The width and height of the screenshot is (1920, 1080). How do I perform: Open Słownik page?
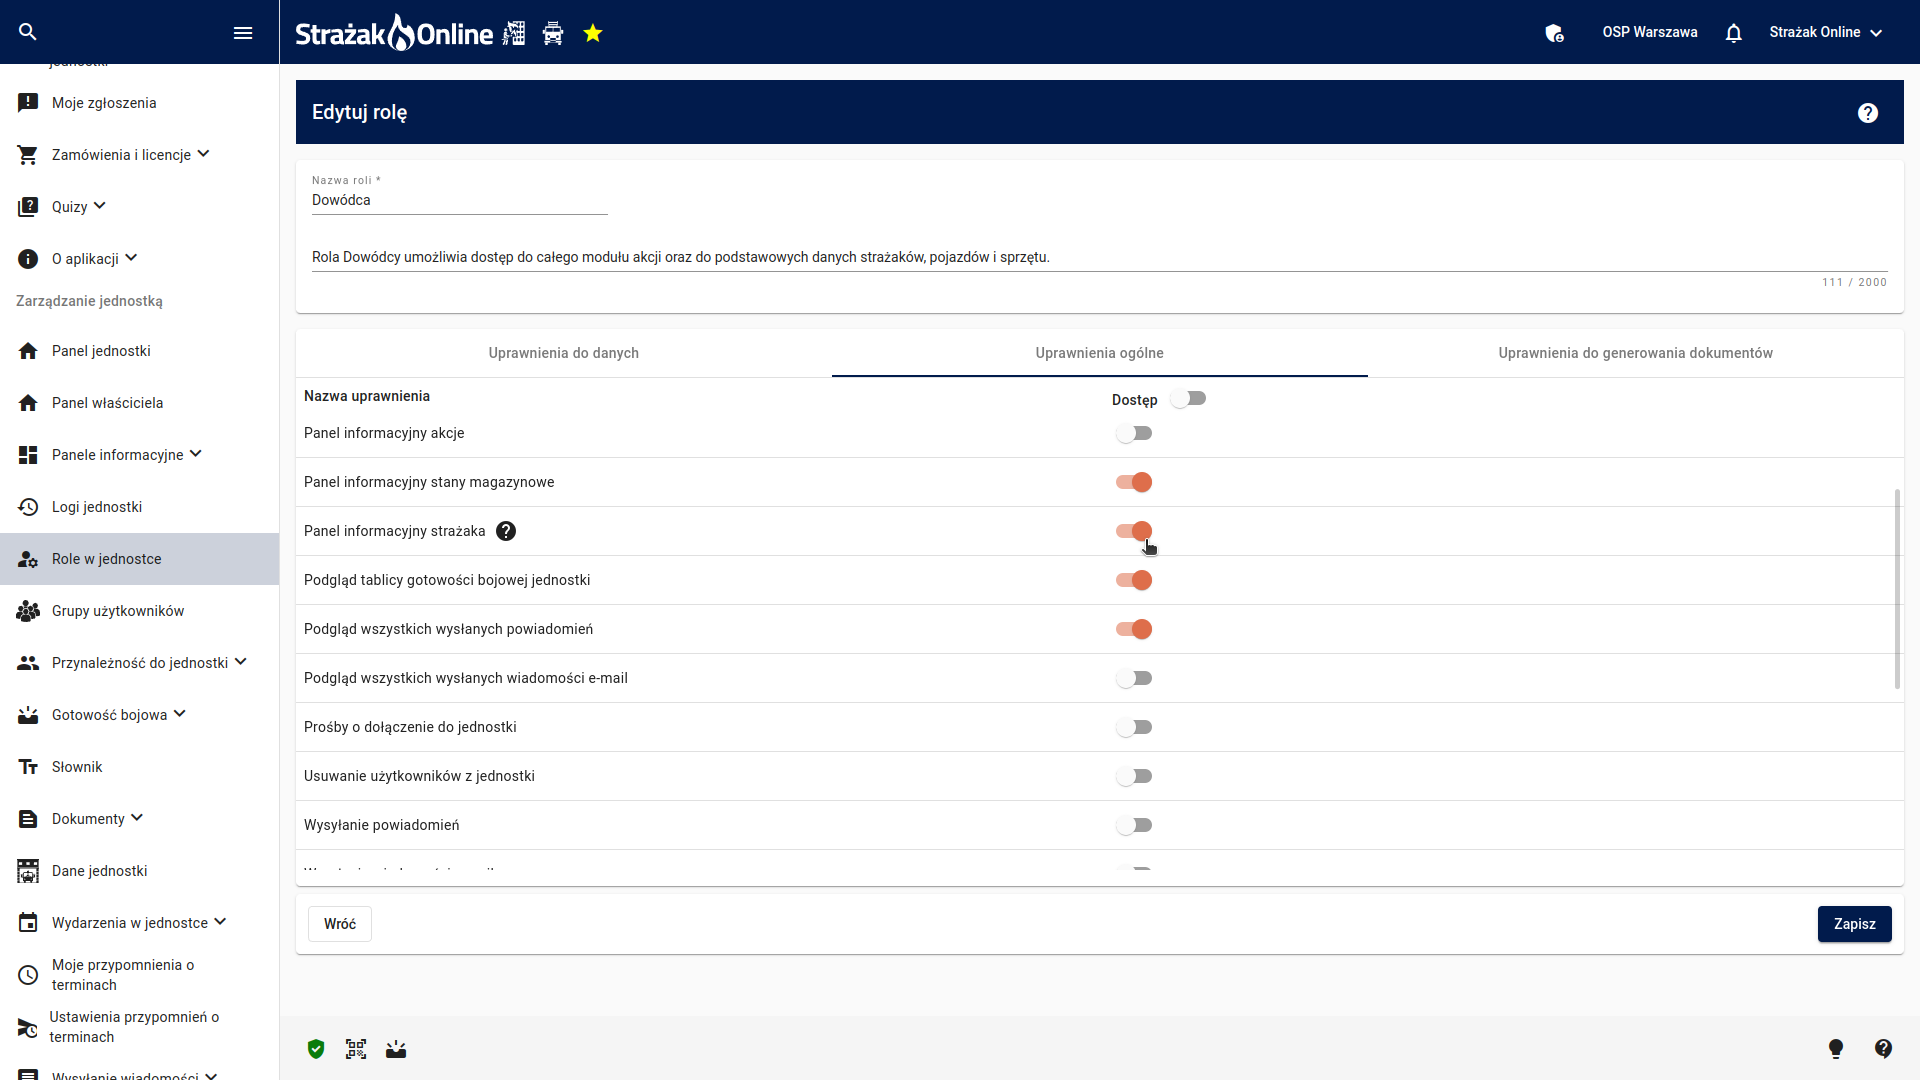click(x=140, y=767)
